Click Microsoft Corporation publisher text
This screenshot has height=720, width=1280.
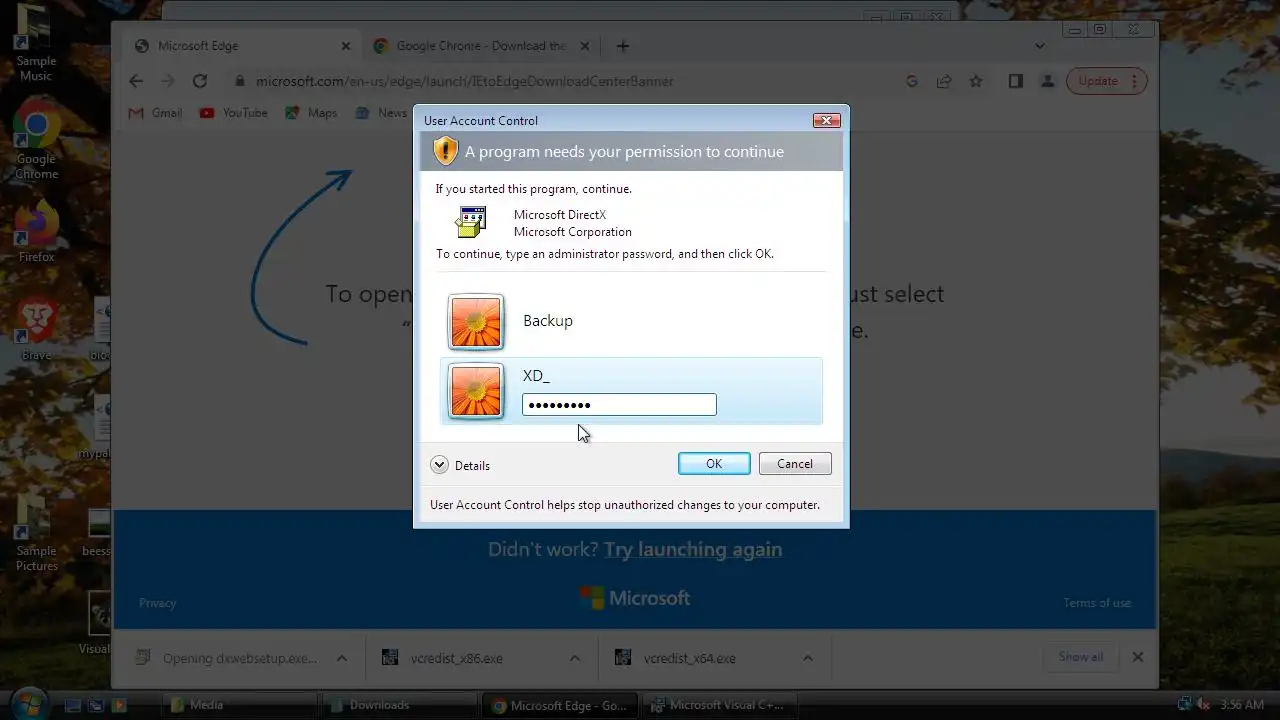pyautogui.click(x=573, y=231)
